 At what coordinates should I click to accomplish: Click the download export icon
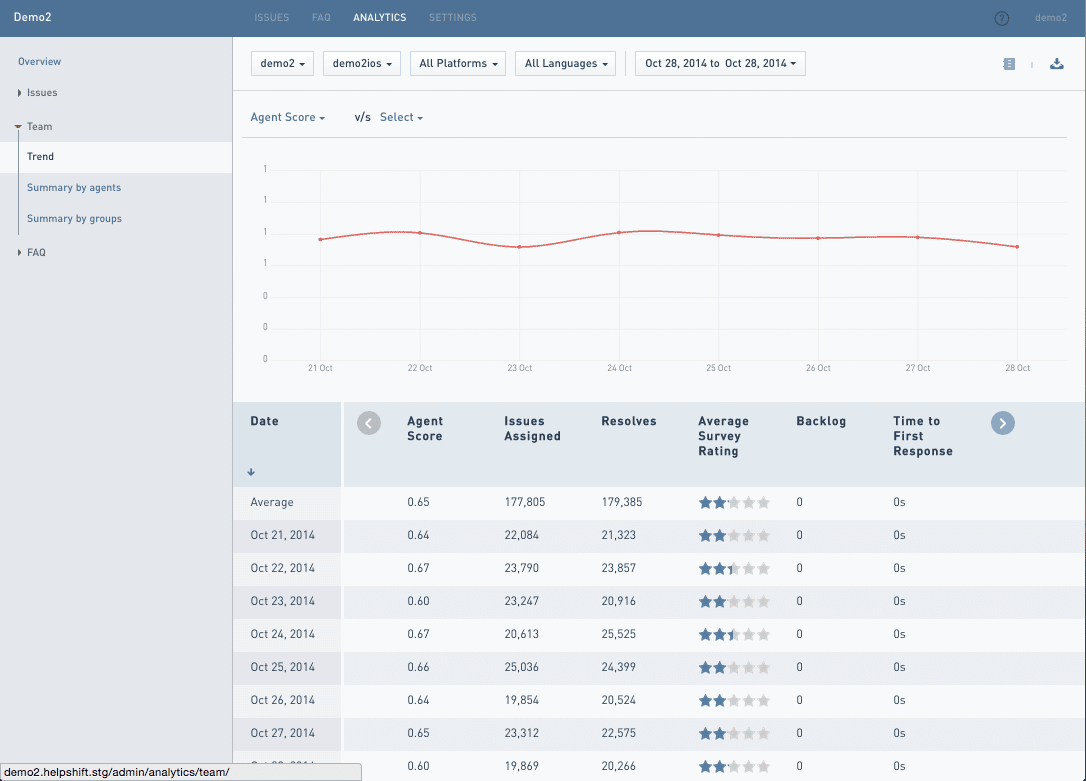pyautogui.click(x=1057, y=63)
